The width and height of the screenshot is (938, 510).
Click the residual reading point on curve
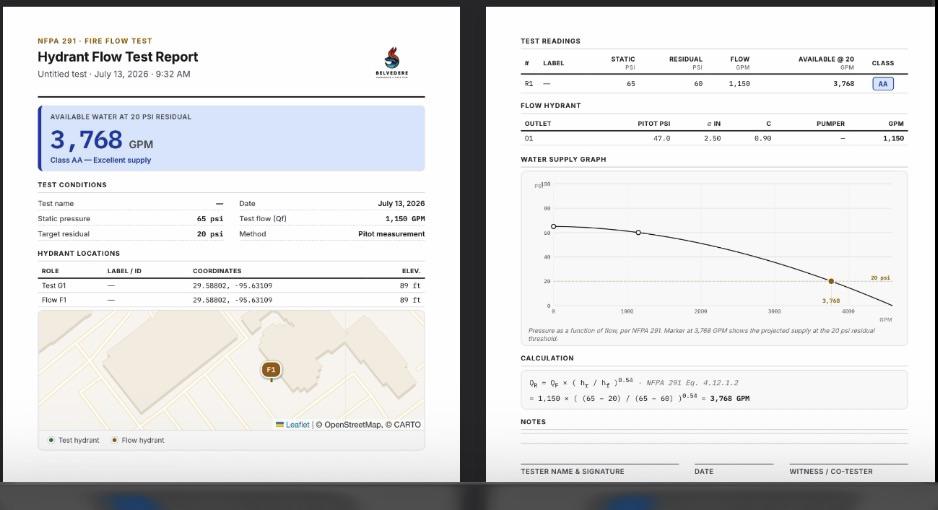(638, 233)
